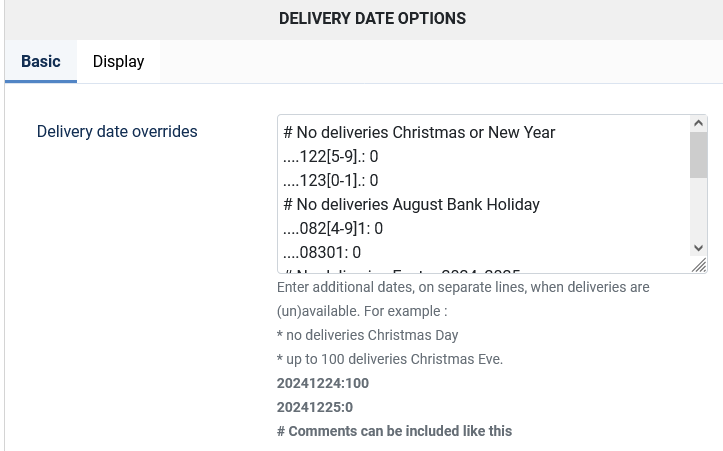Click the 20241224:100 example text
Viewport: 723px width, 451px height.
(323, 383)
